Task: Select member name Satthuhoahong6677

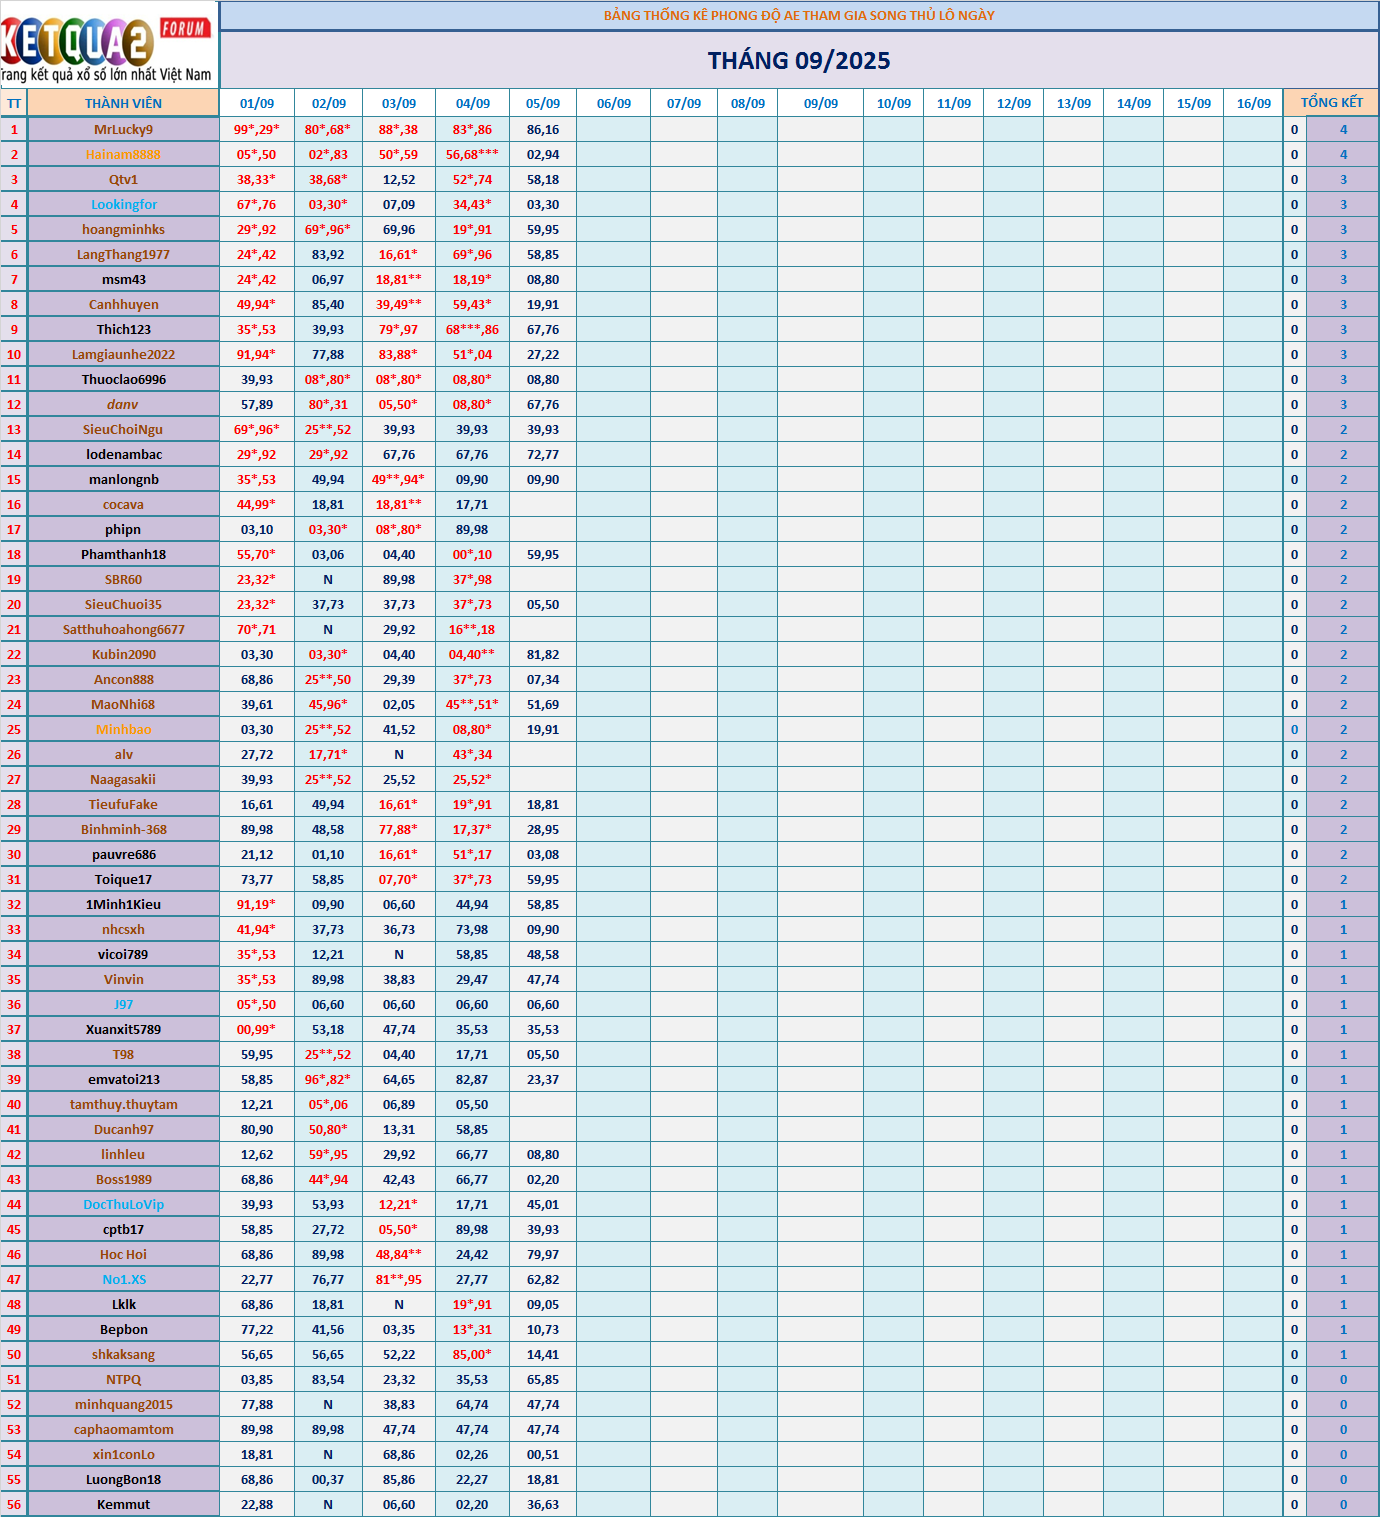Action: click(x=123, y=629)
